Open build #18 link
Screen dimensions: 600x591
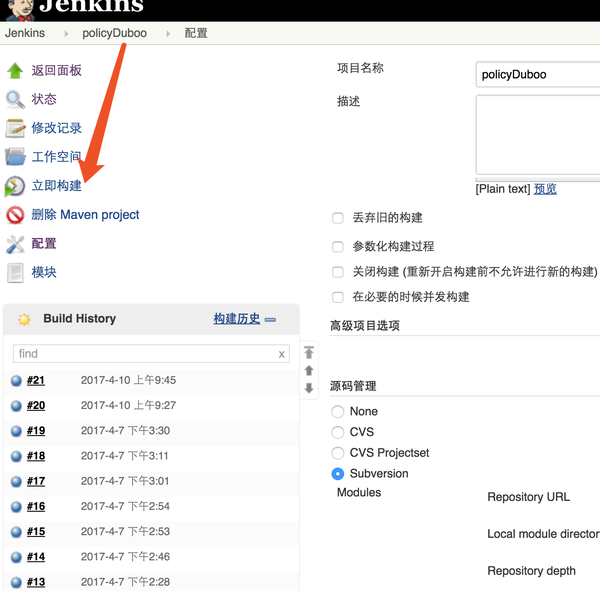pyautogui.click(x=36, y=456)
